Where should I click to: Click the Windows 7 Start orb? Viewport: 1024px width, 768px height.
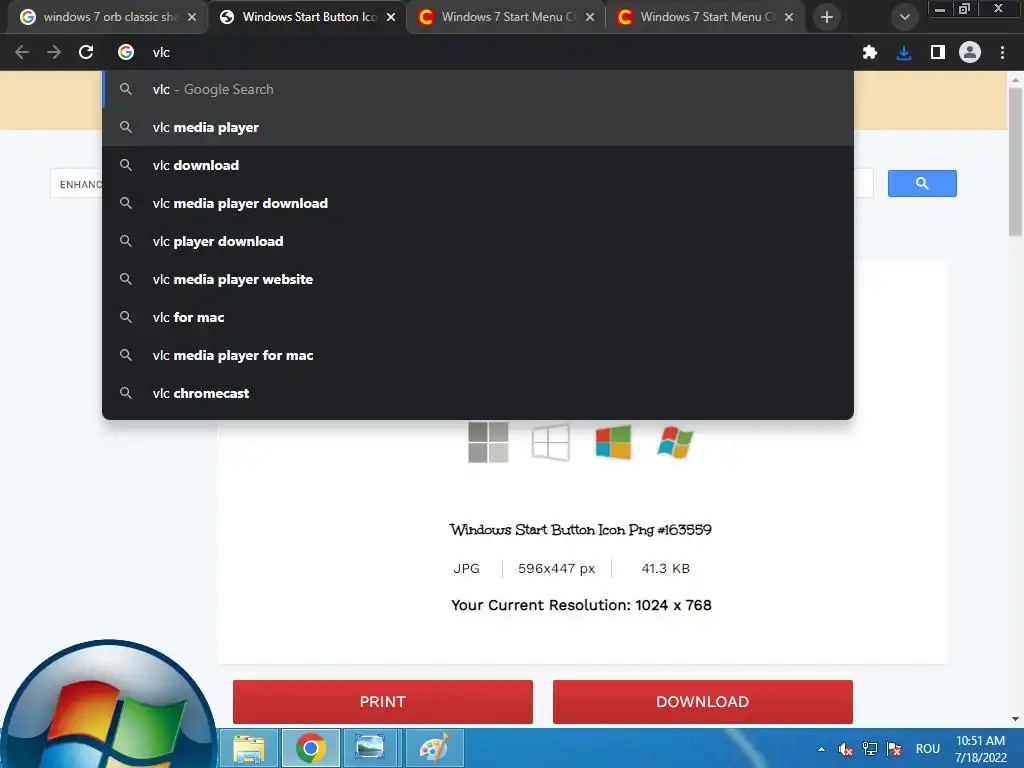point(108,705)
